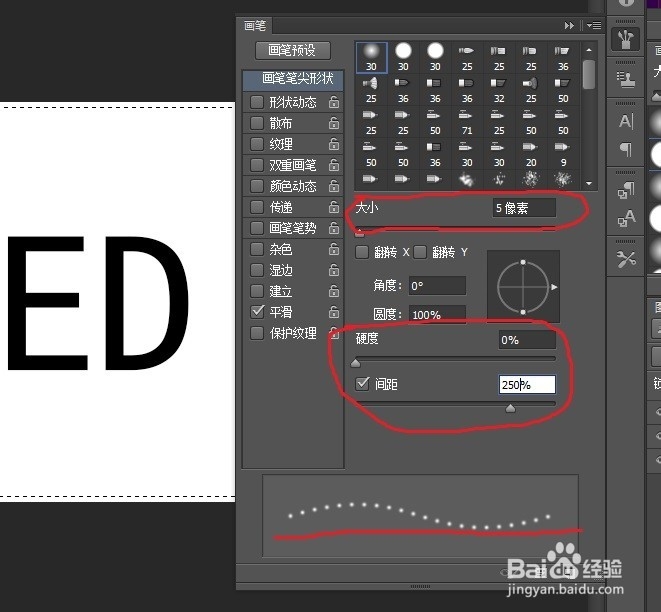Select the size 20 brush preset
This screenshot has width=661, height=612.
coord(531,153)
